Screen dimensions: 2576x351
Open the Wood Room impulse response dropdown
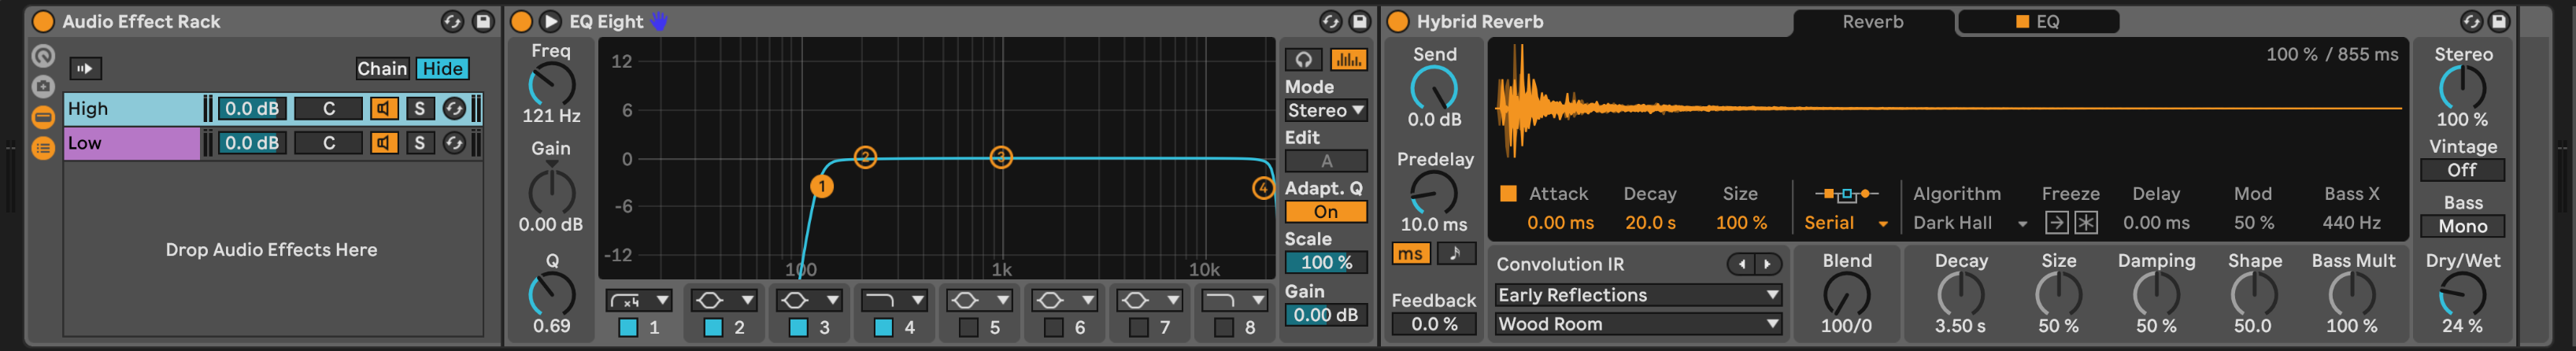point(1637,324)
